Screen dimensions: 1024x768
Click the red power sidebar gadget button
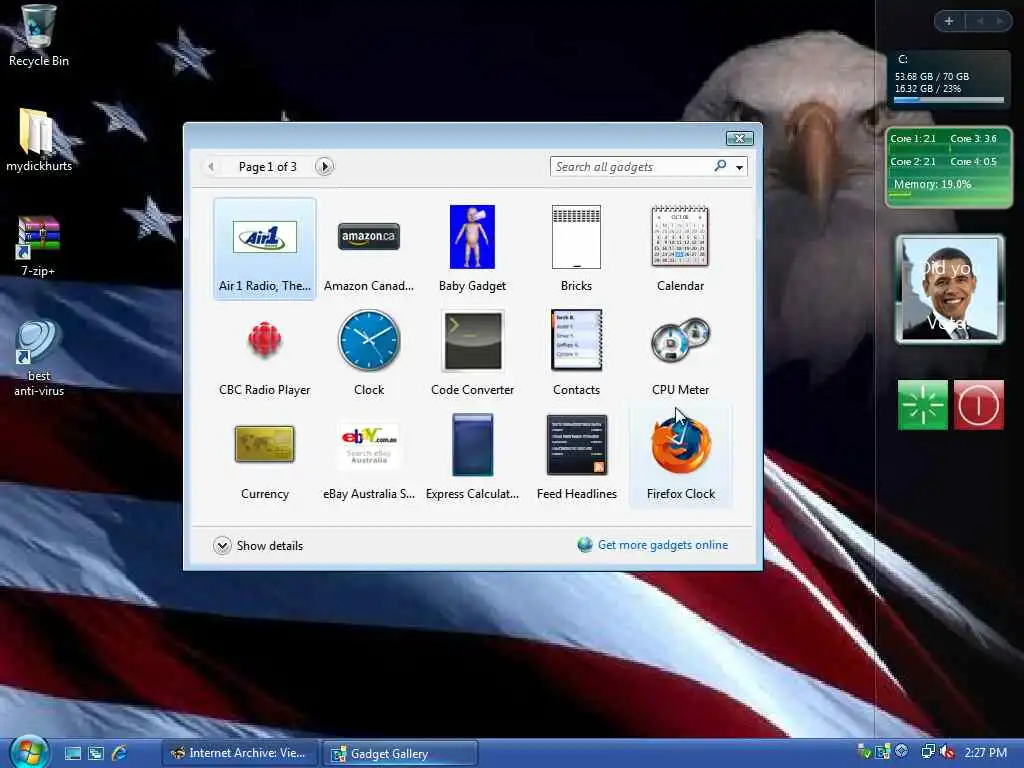[x=978, y=405]
